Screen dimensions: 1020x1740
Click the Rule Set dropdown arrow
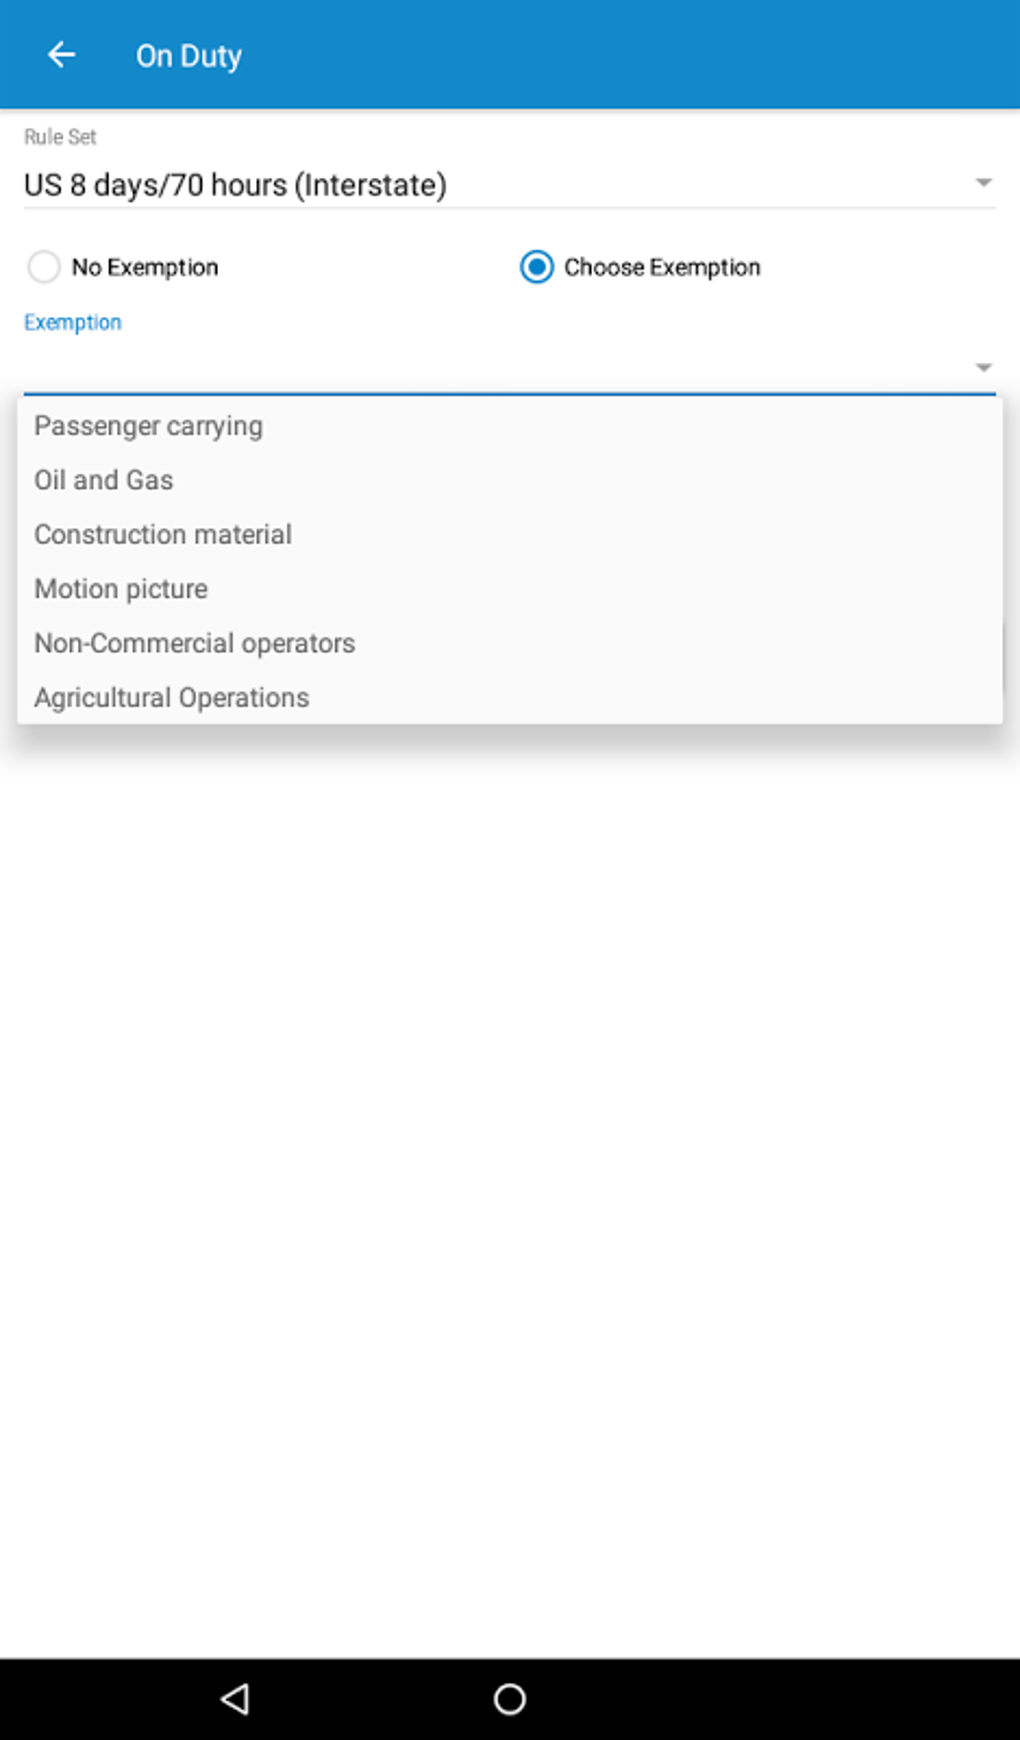click(983, 183)
